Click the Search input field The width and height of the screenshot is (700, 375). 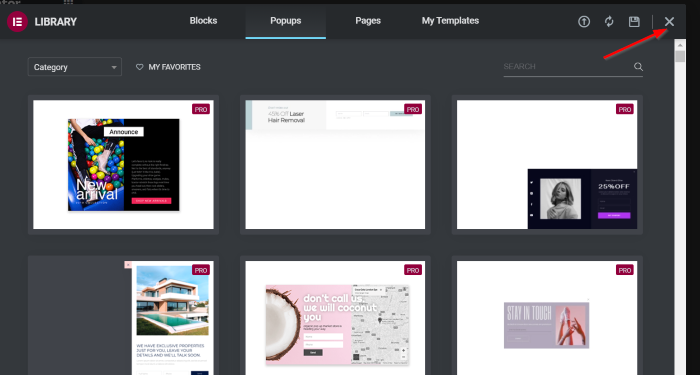[567, 67]
